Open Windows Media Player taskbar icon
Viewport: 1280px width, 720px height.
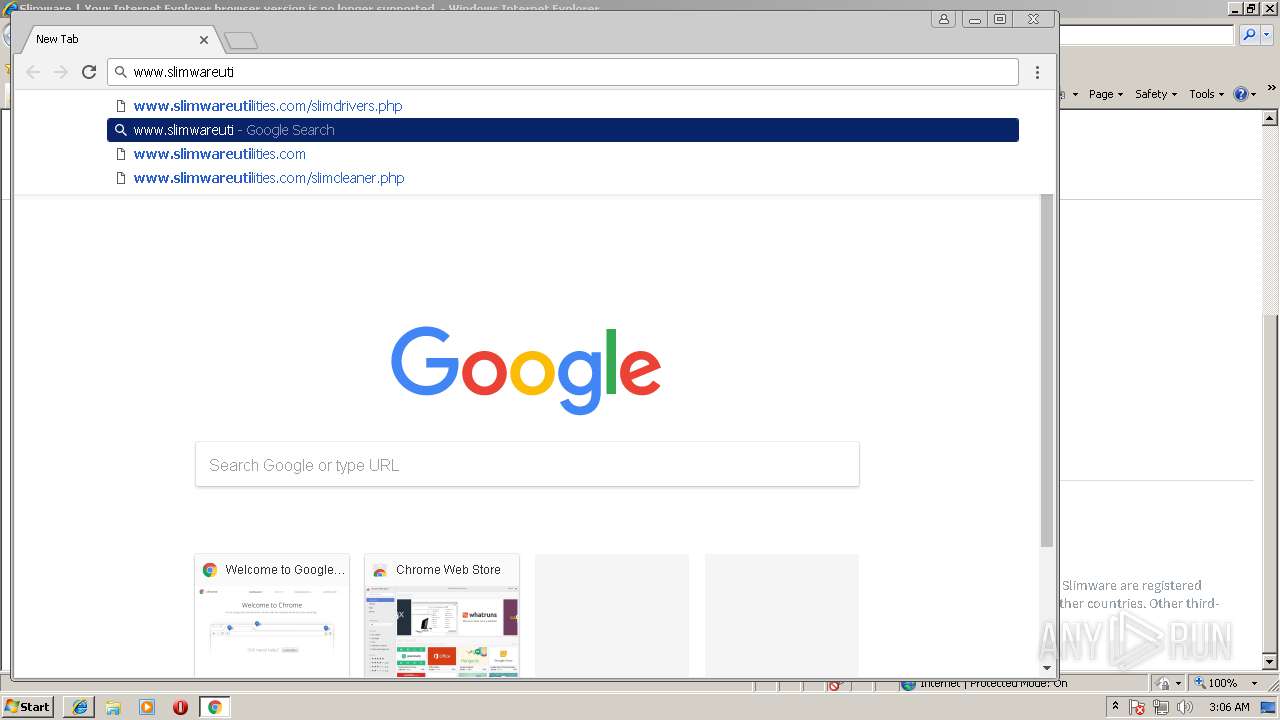pyautogui.click(x=147, y=707)
